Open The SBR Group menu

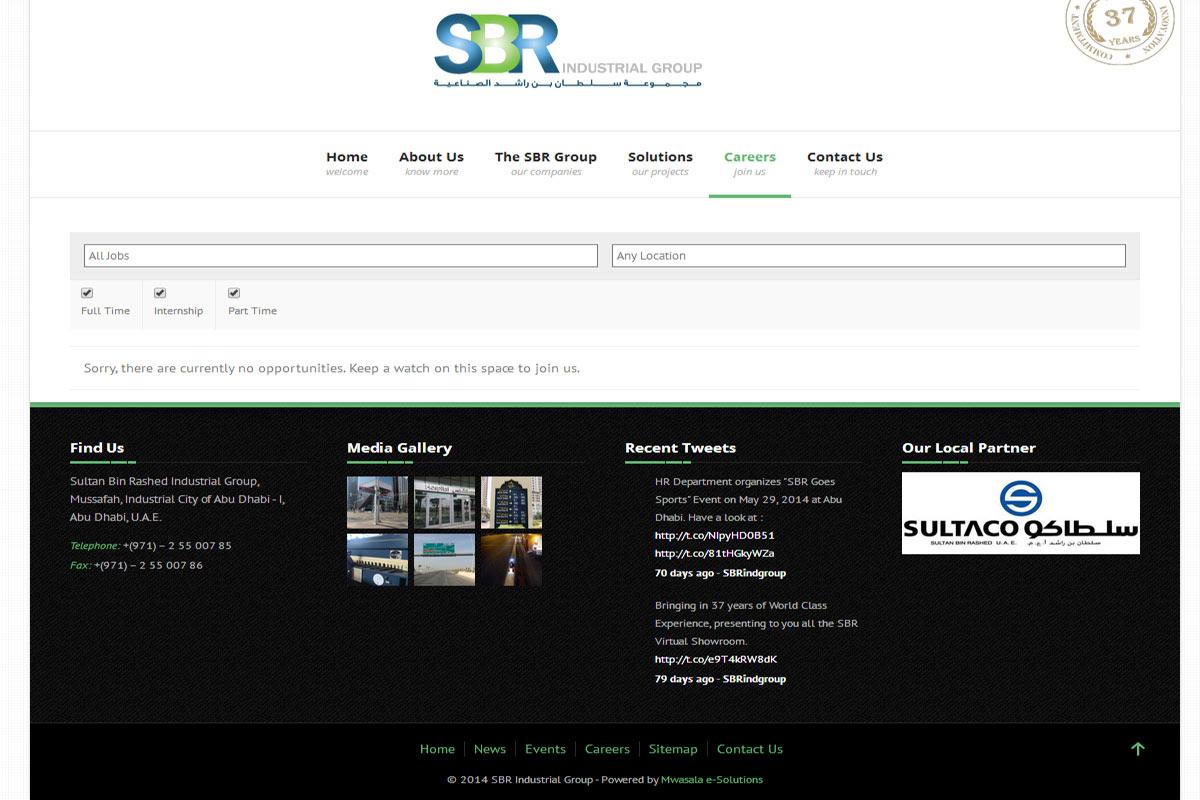(x=546, y=164)
